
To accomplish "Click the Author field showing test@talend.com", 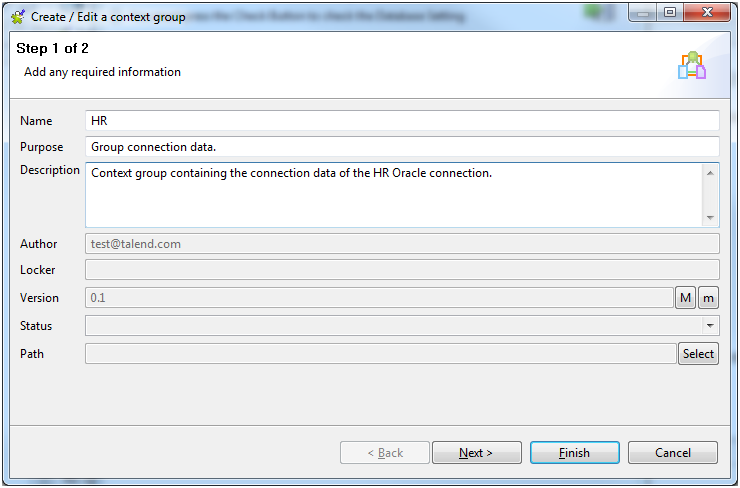I will [x=402, y=244].
